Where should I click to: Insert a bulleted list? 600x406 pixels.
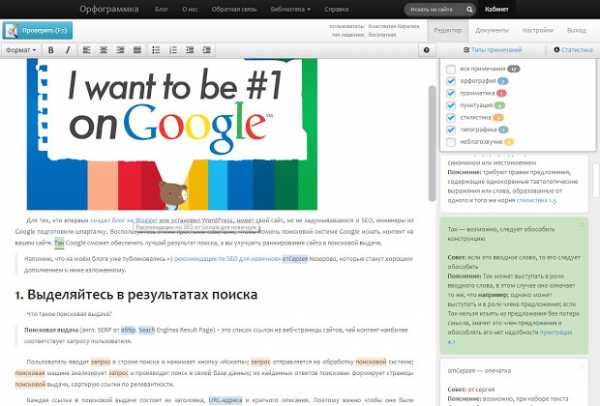click(156, 49)
